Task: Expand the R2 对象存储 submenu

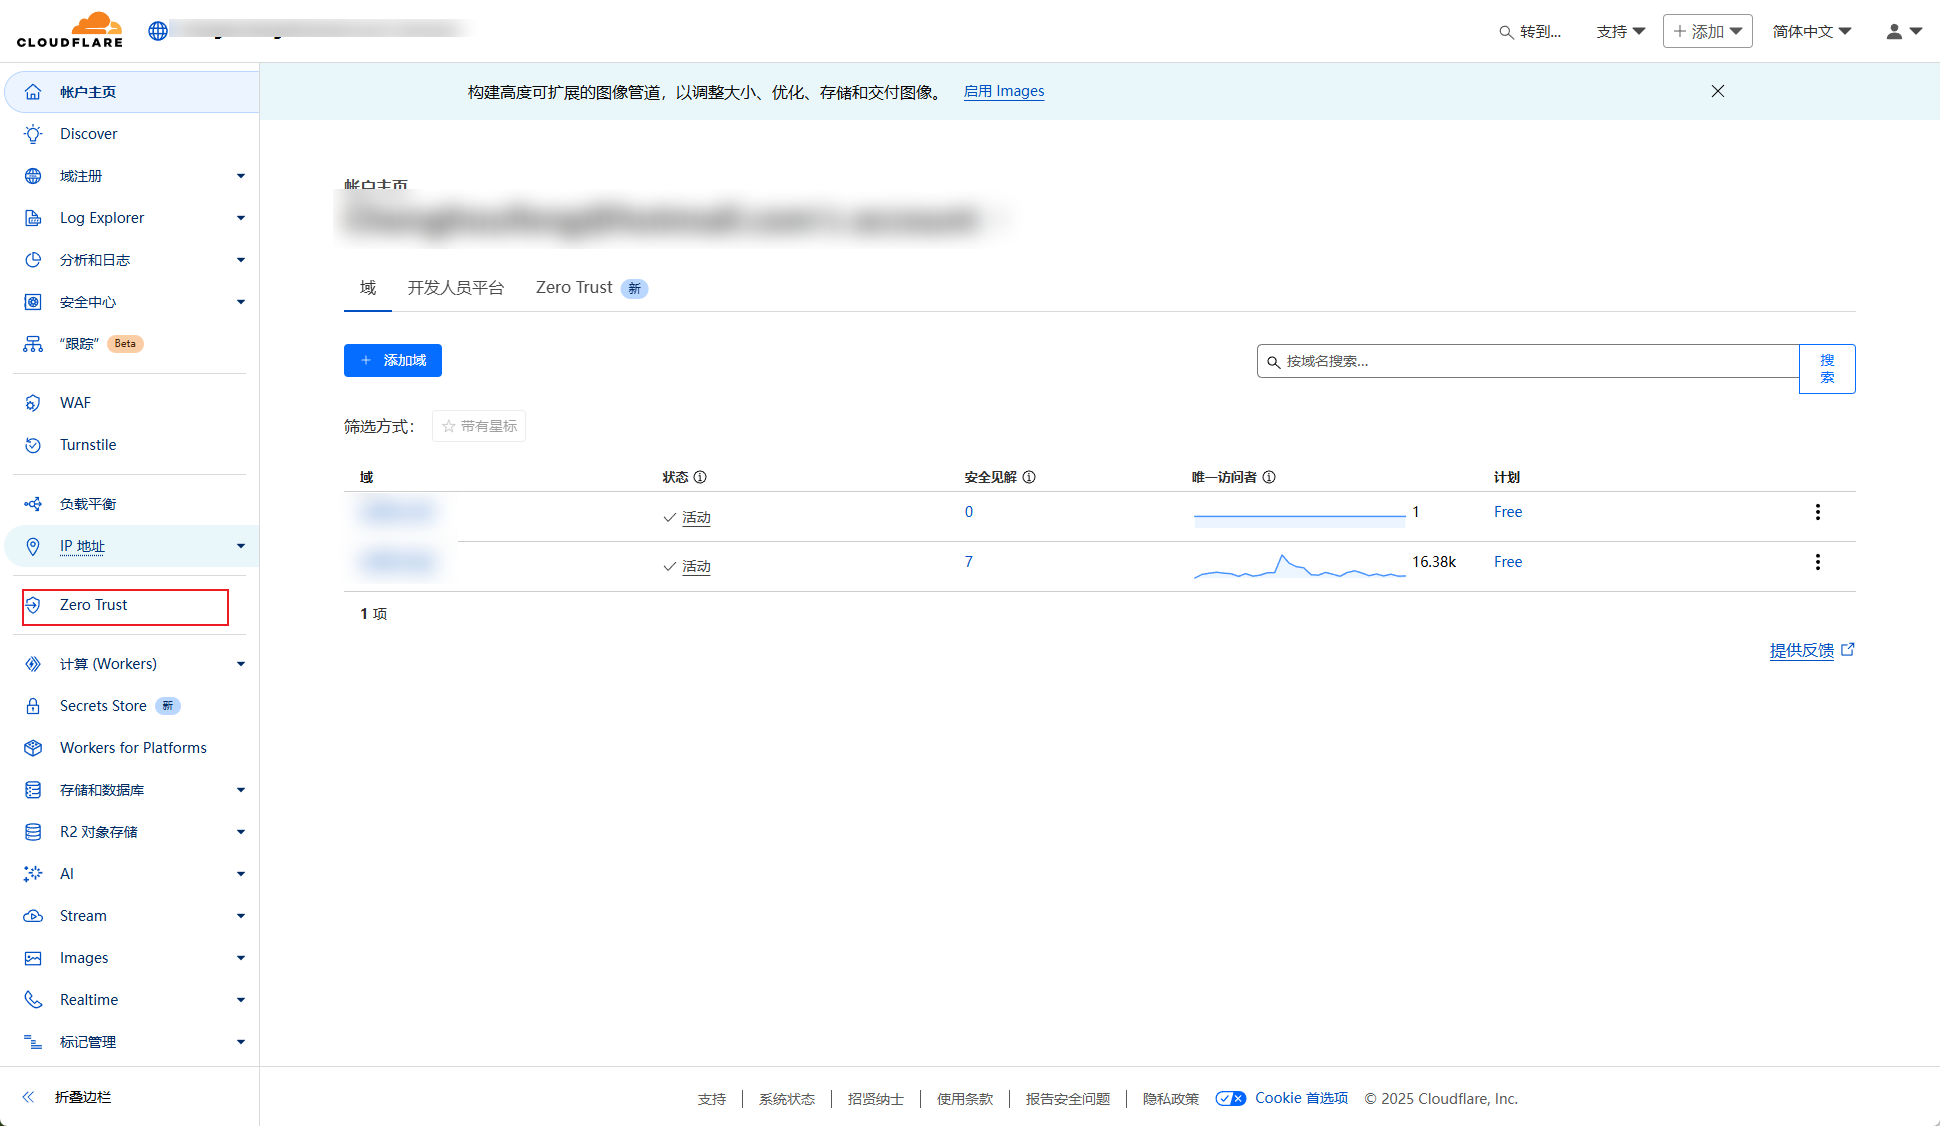Action: pyautogui.click(x=241, y=832)
